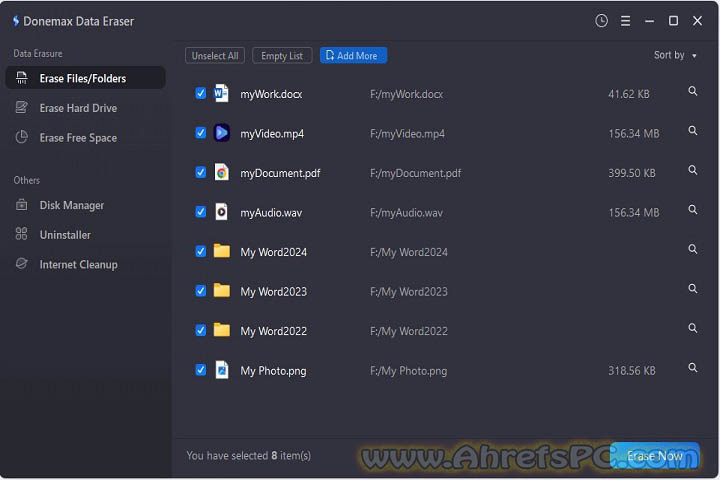Image resolution: width=720 pixels, height=480 pixels.
Task: Select the My Word2023 folder name
Action: (x=273, y=292)
